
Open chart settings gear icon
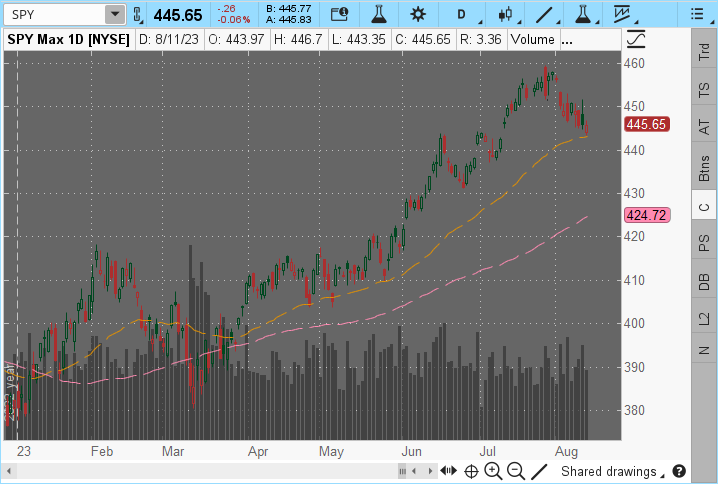(x=418, y=15)
